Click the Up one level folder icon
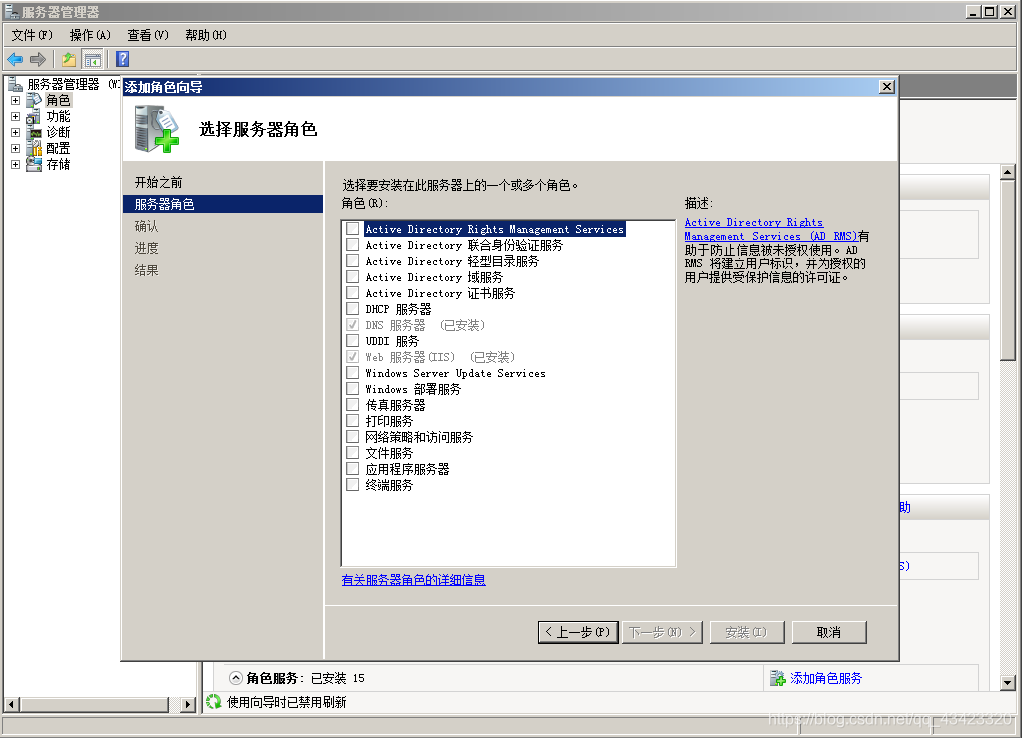 68,59
